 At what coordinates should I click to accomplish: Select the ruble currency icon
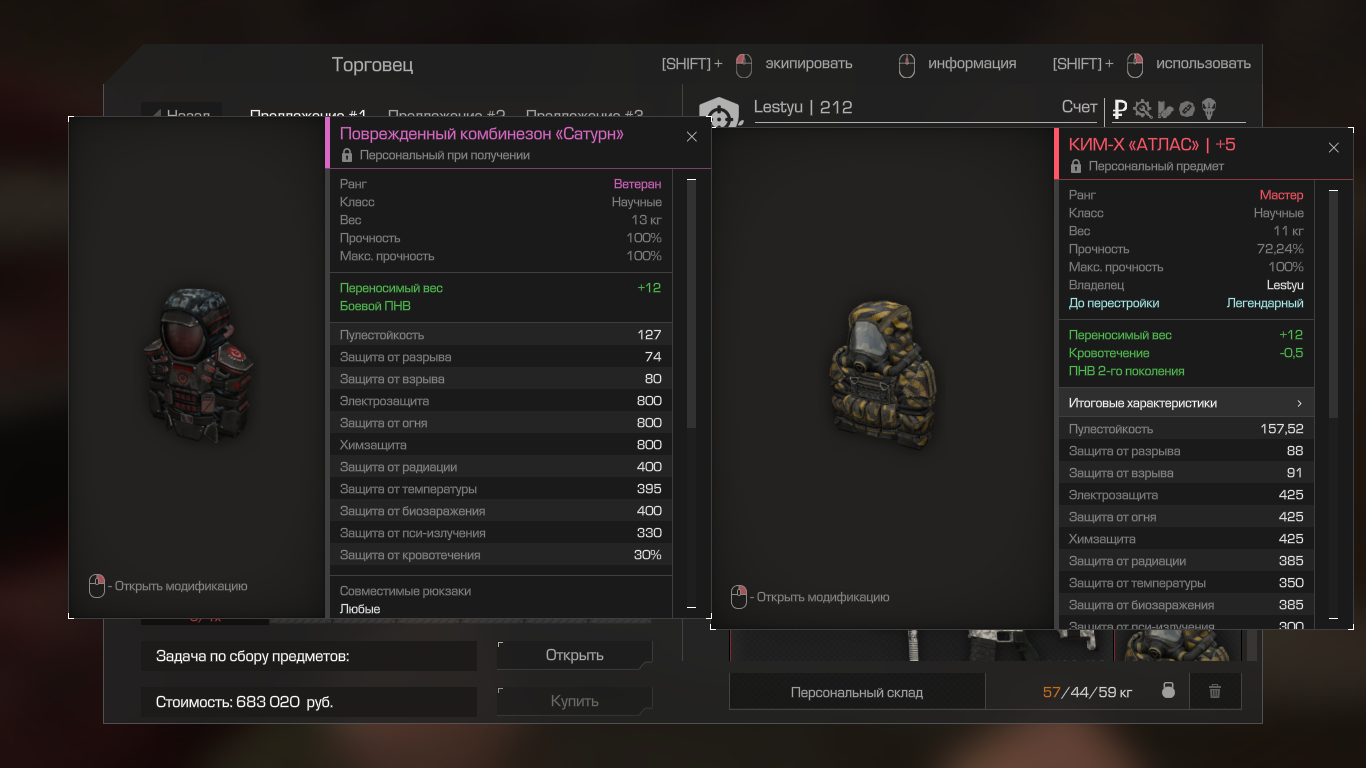coord(1120,109)
